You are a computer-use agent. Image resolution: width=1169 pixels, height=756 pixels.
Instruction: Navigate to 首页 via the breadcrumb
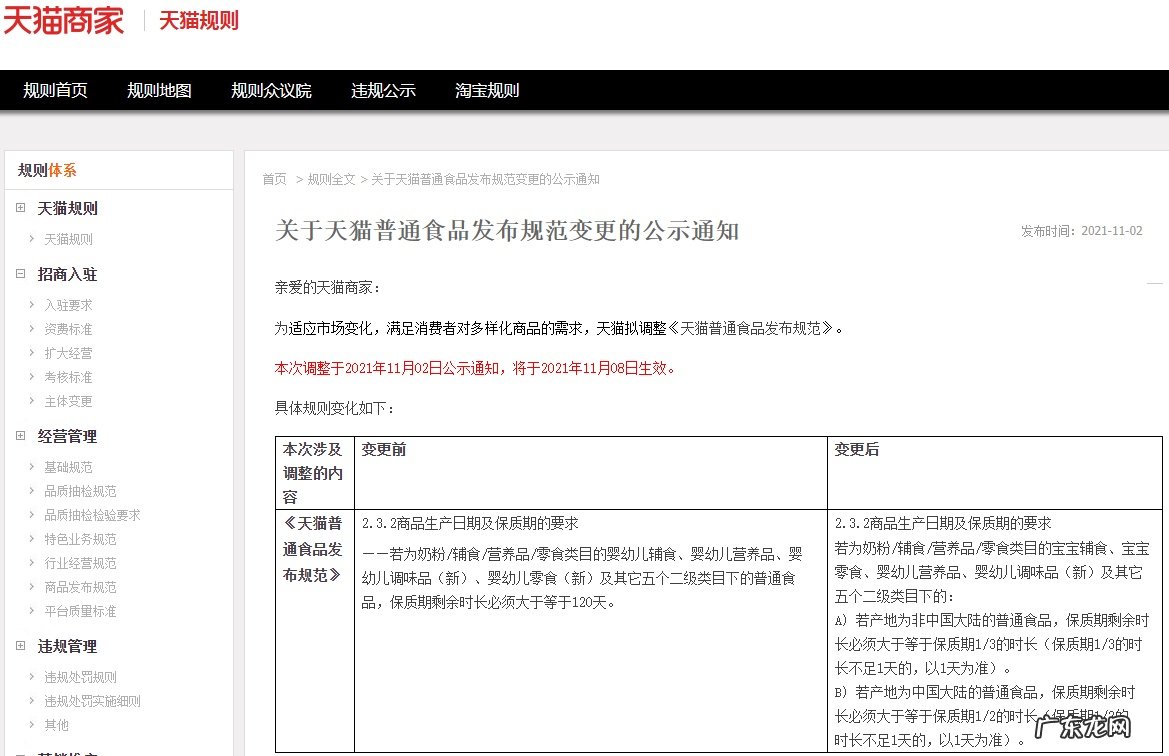pos(273,180)
